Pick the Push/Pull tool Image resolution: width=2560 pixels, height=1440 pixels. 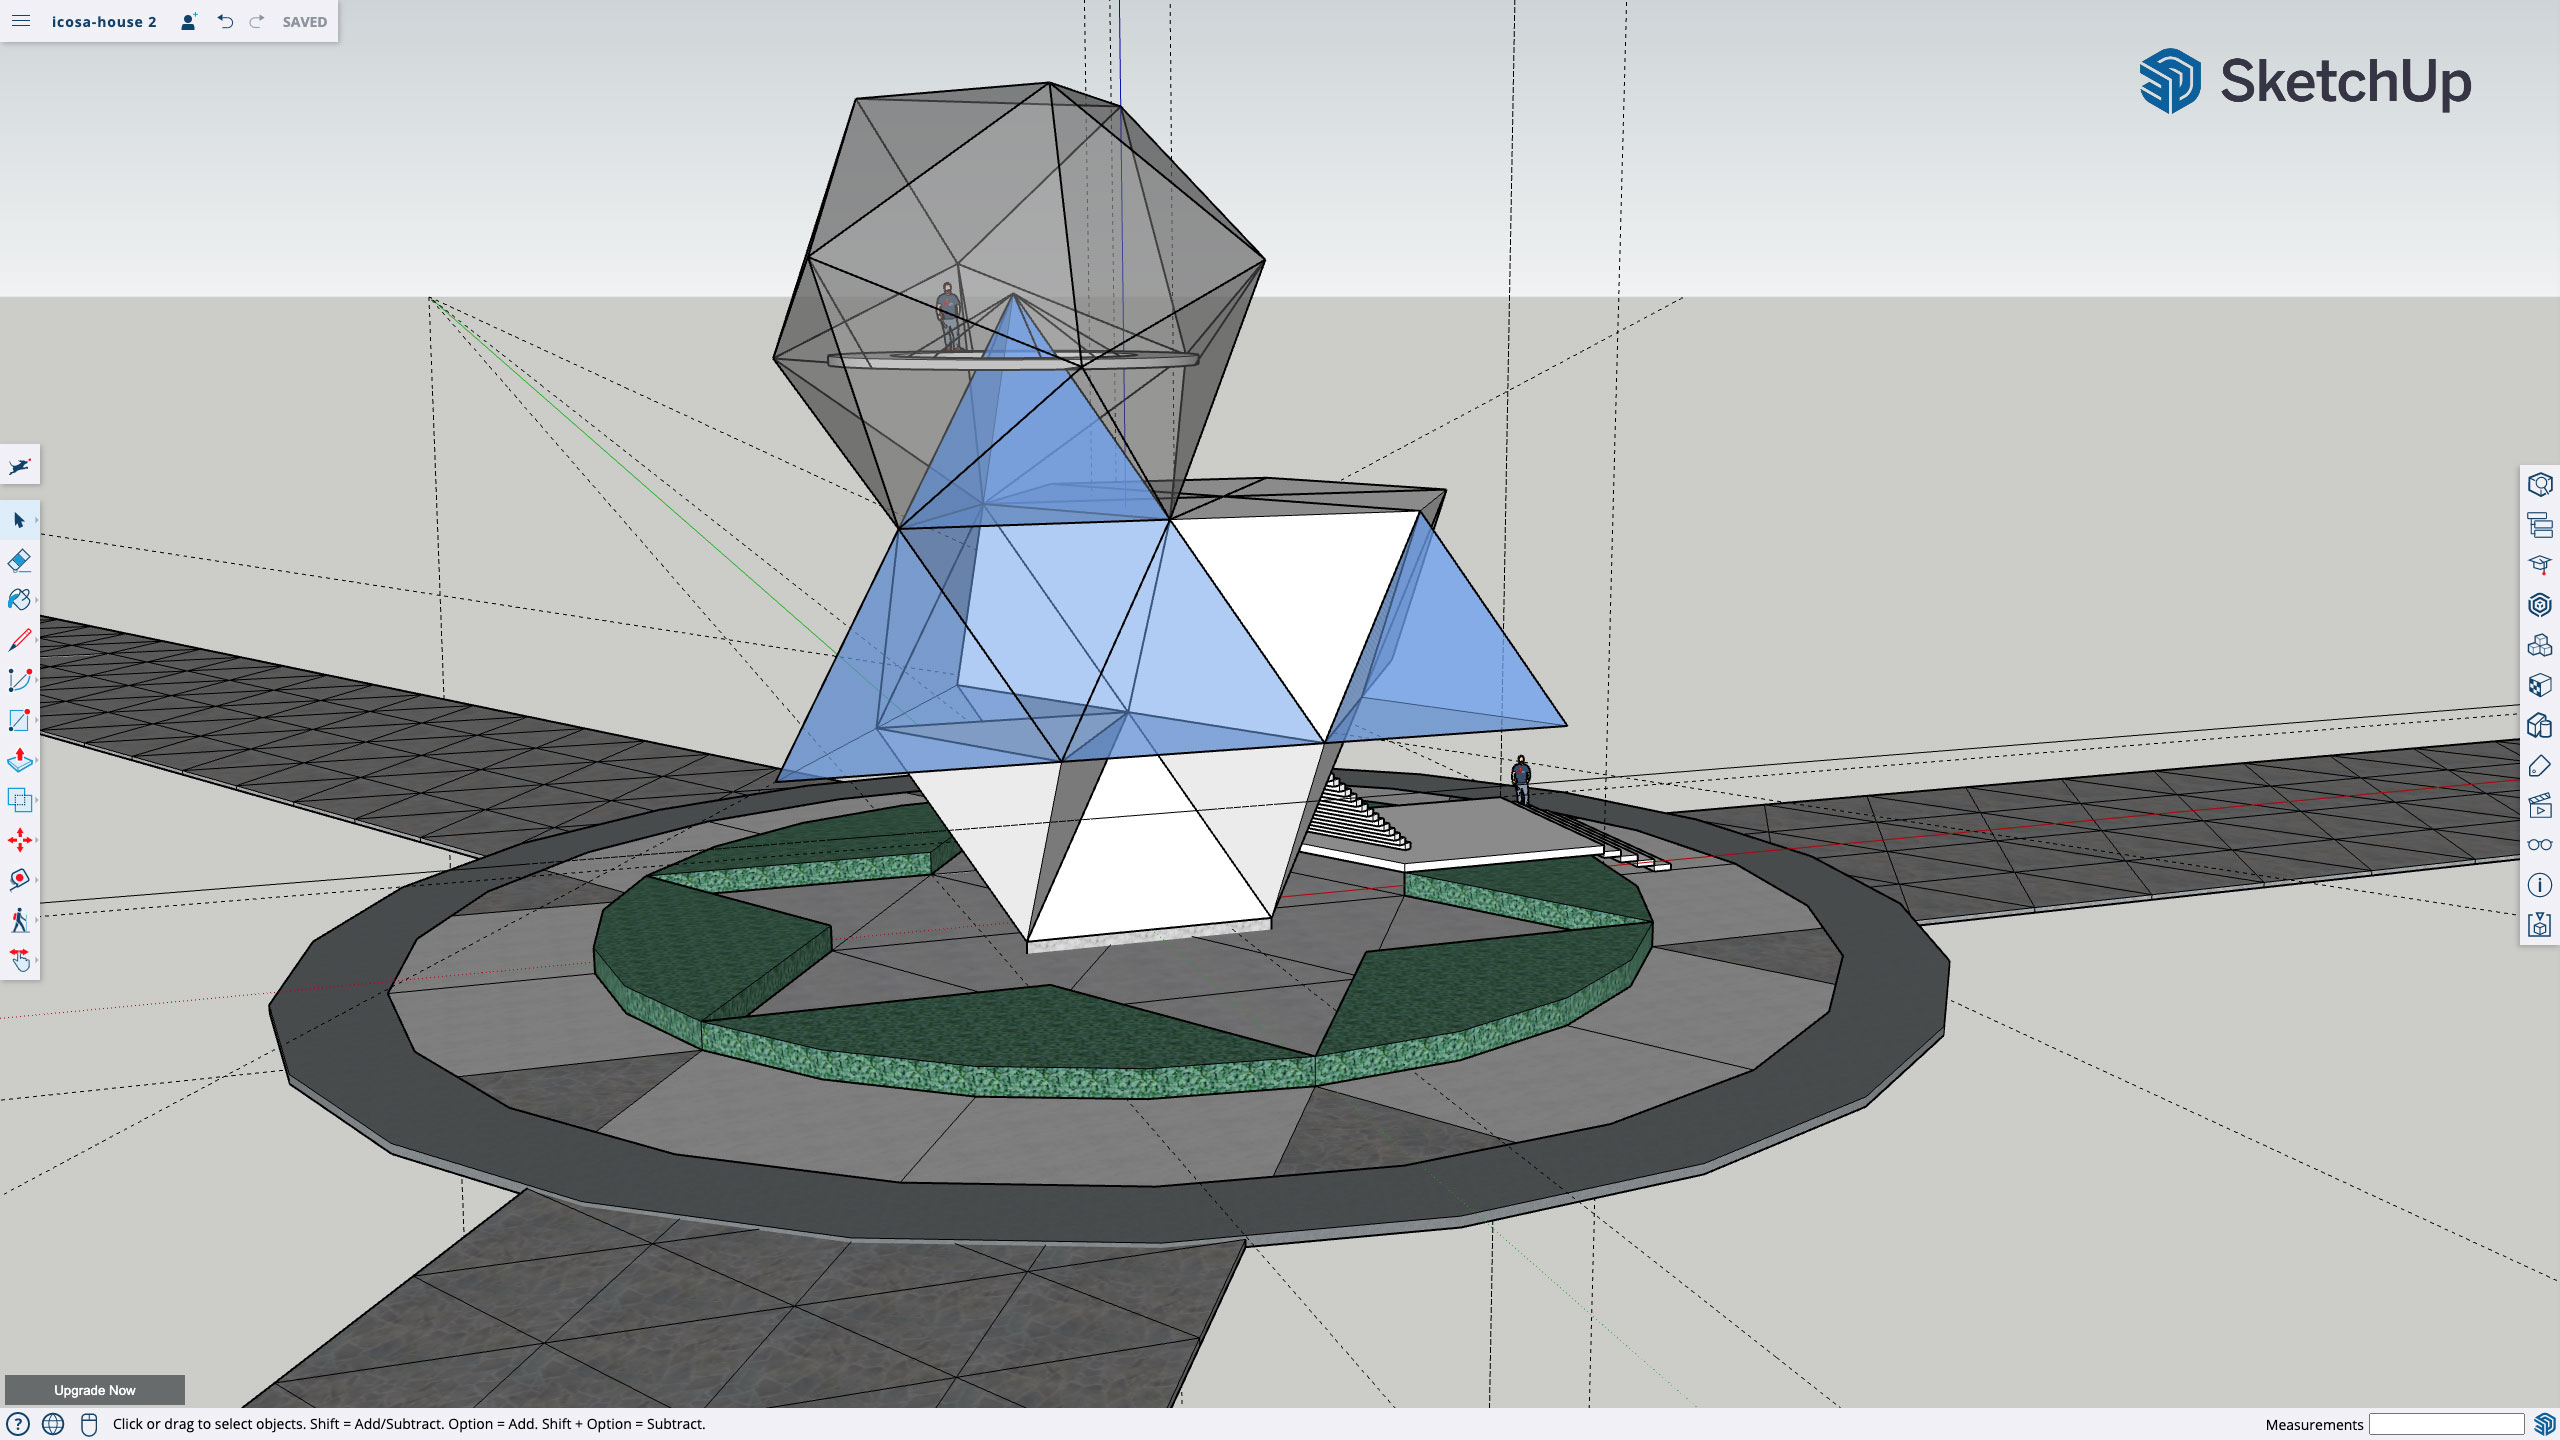click(19, 760)
